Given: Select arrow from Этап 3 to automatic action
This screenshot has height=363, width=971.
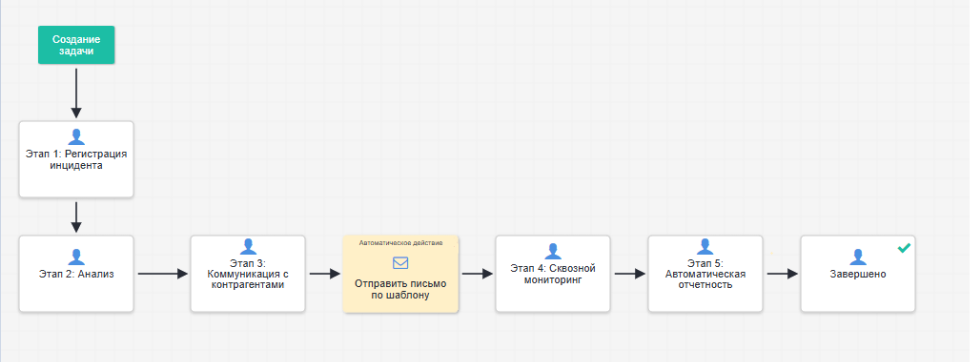Looking at the screenshot, I should (324, 274).
